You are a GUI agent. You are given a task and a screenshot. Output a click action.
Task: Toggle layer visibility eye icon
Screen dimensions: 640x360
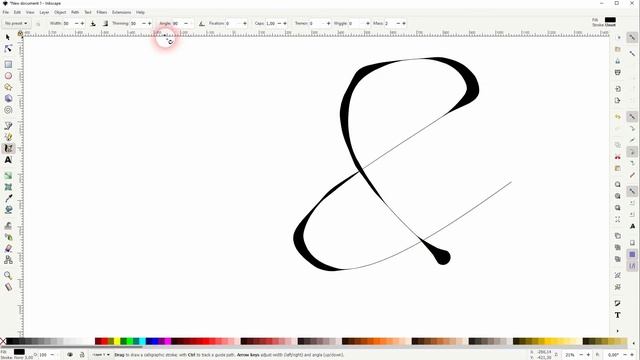[x=70, y=355]
